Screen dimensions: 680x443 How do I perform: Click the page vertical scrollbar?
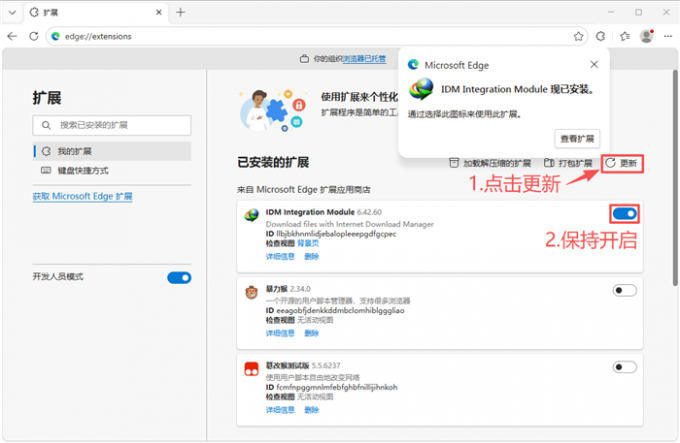(675, 178)
